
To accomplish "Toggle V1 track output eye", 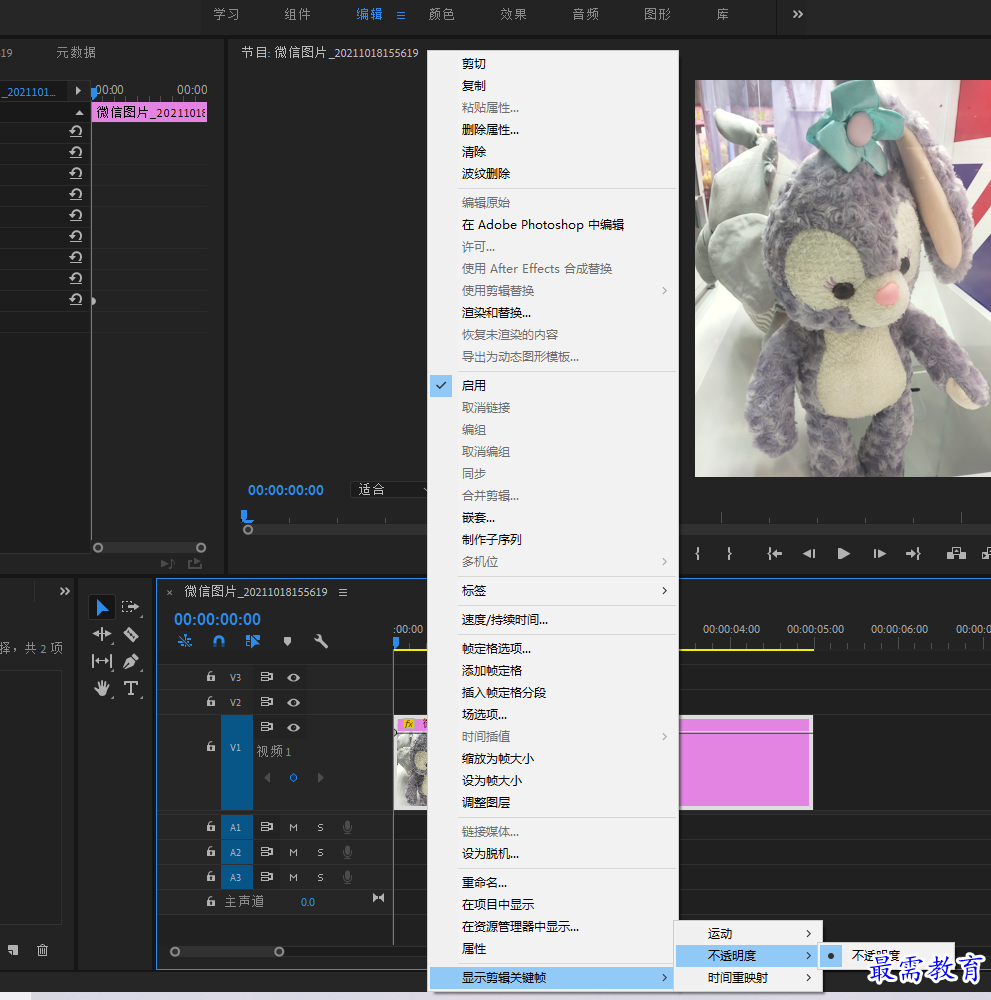I will tap(293, 727).
